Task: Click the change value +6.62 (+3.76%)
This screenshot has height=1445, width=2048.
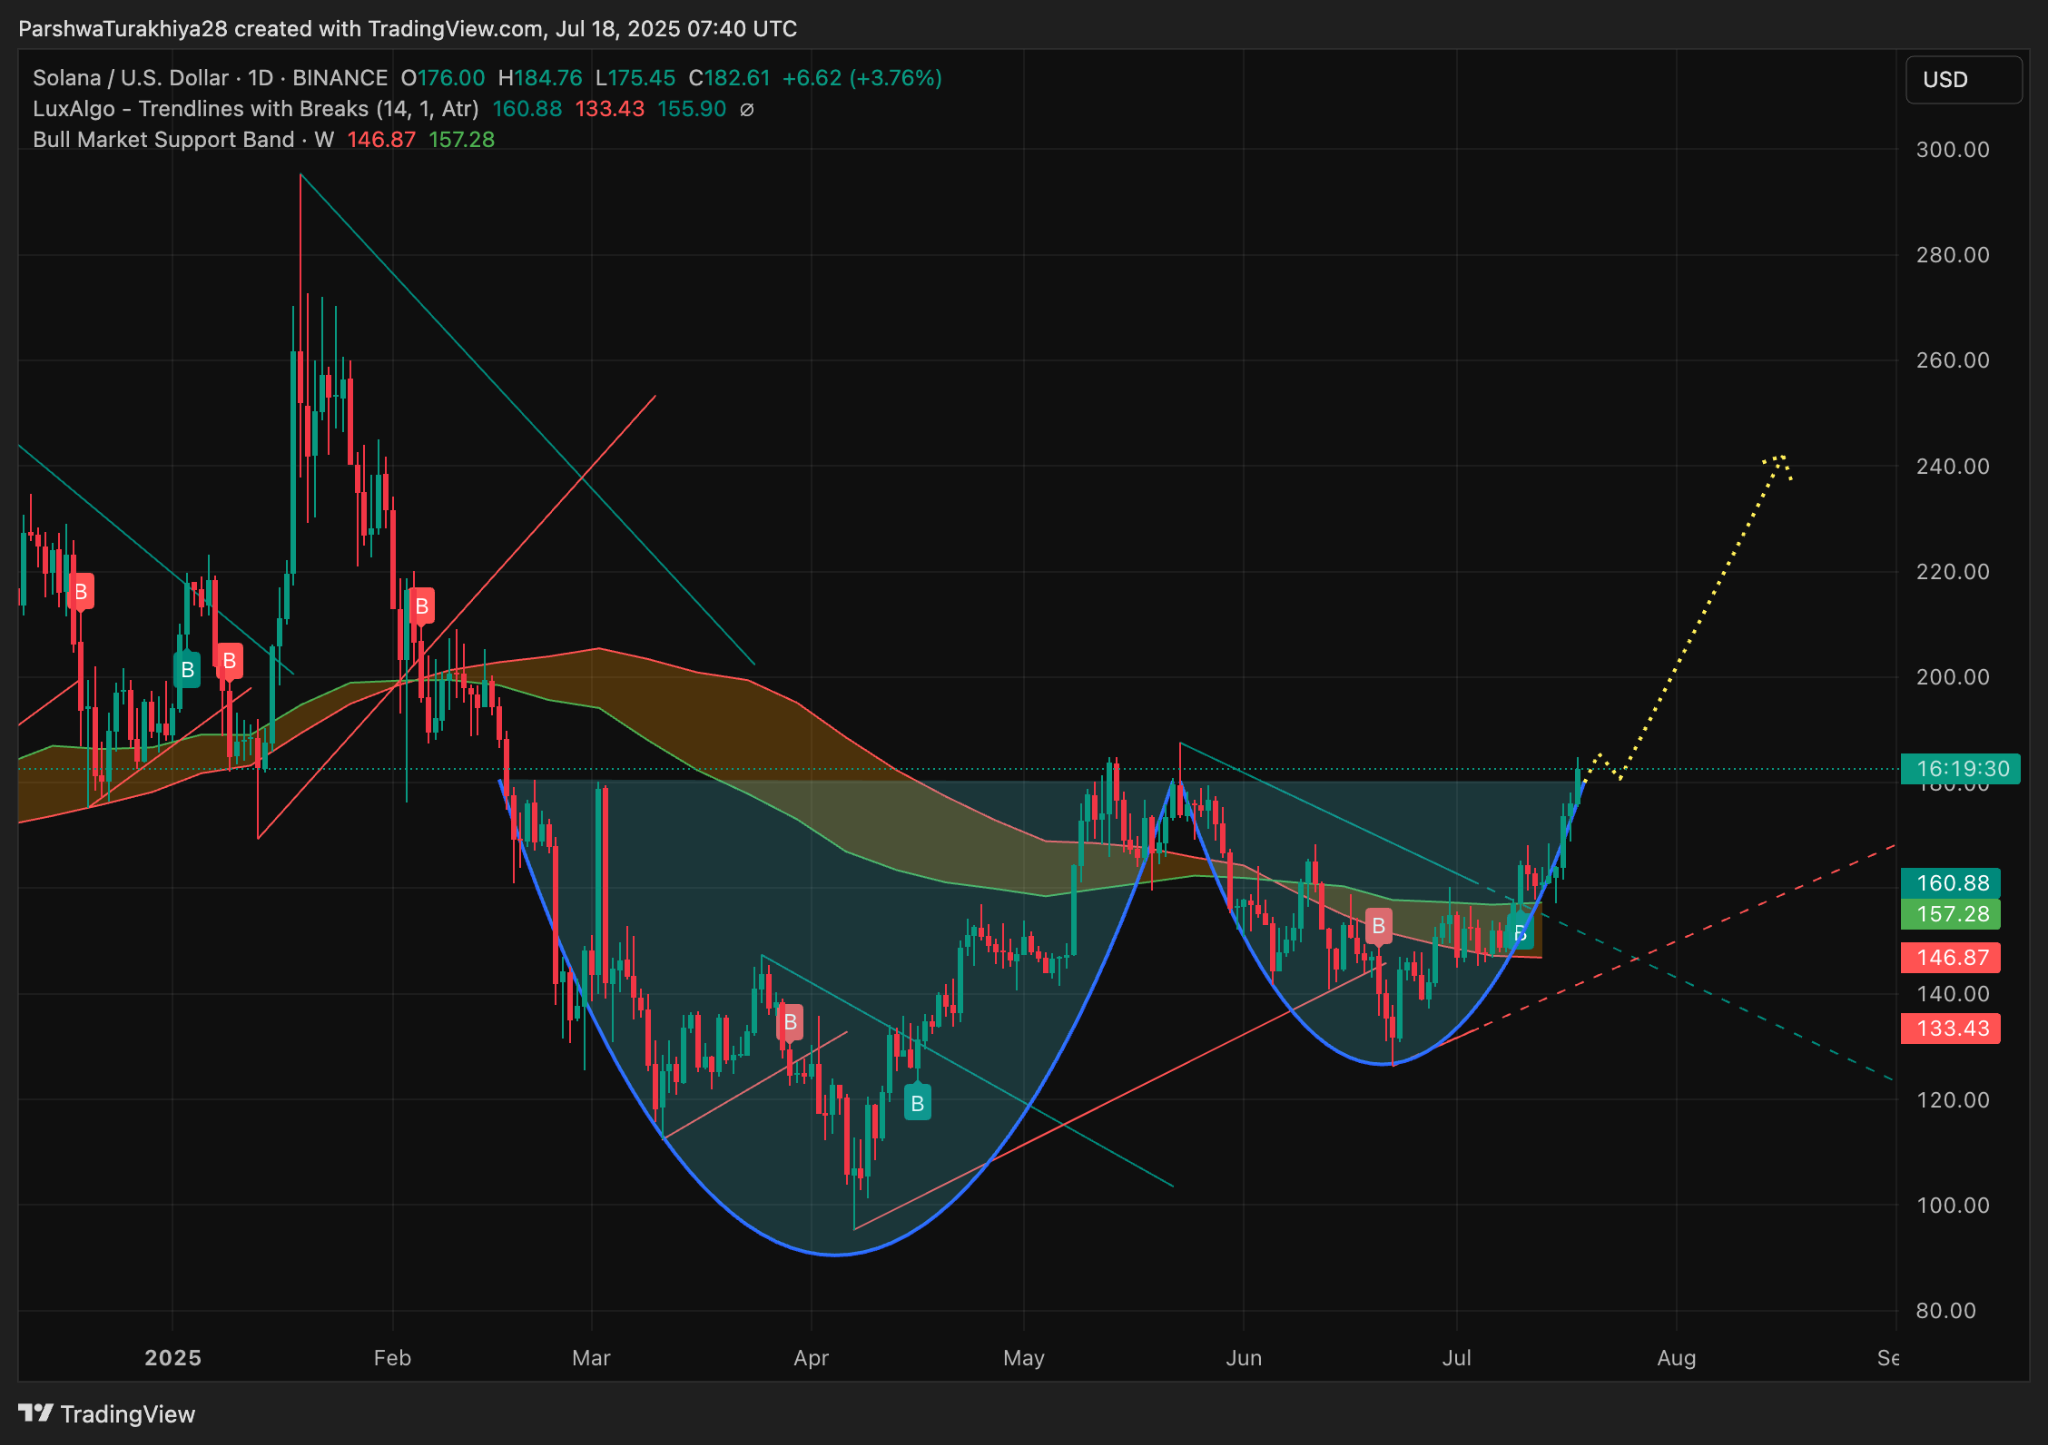Action: click(862, 78)
